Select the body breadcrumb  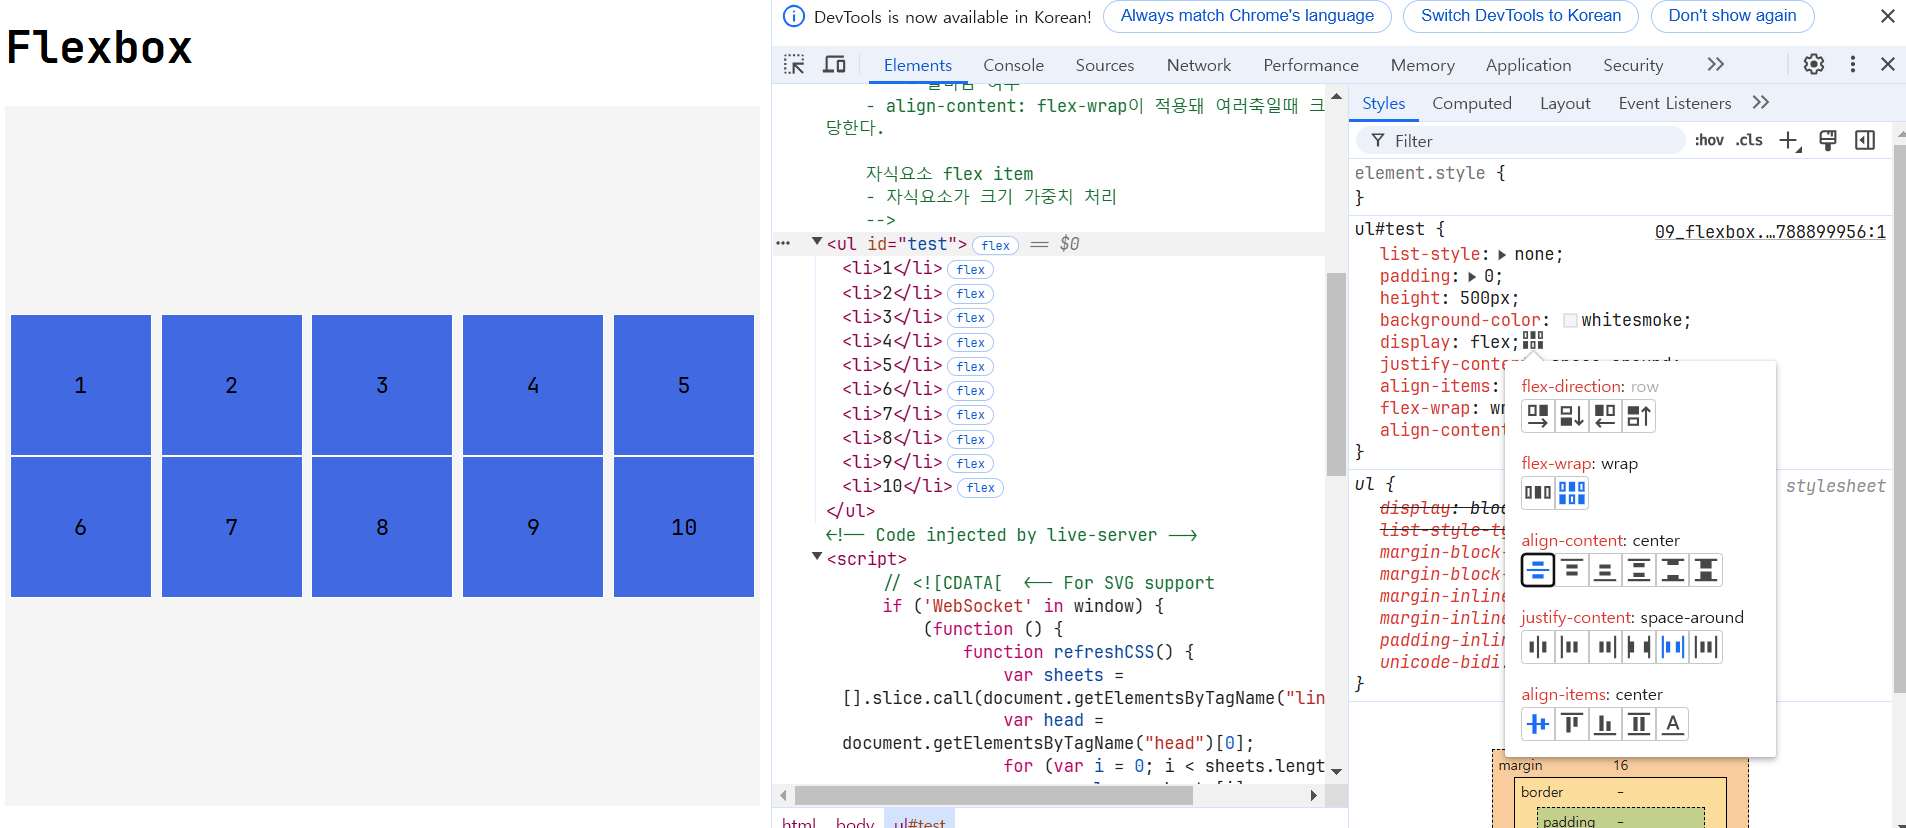tap(854, 822)
